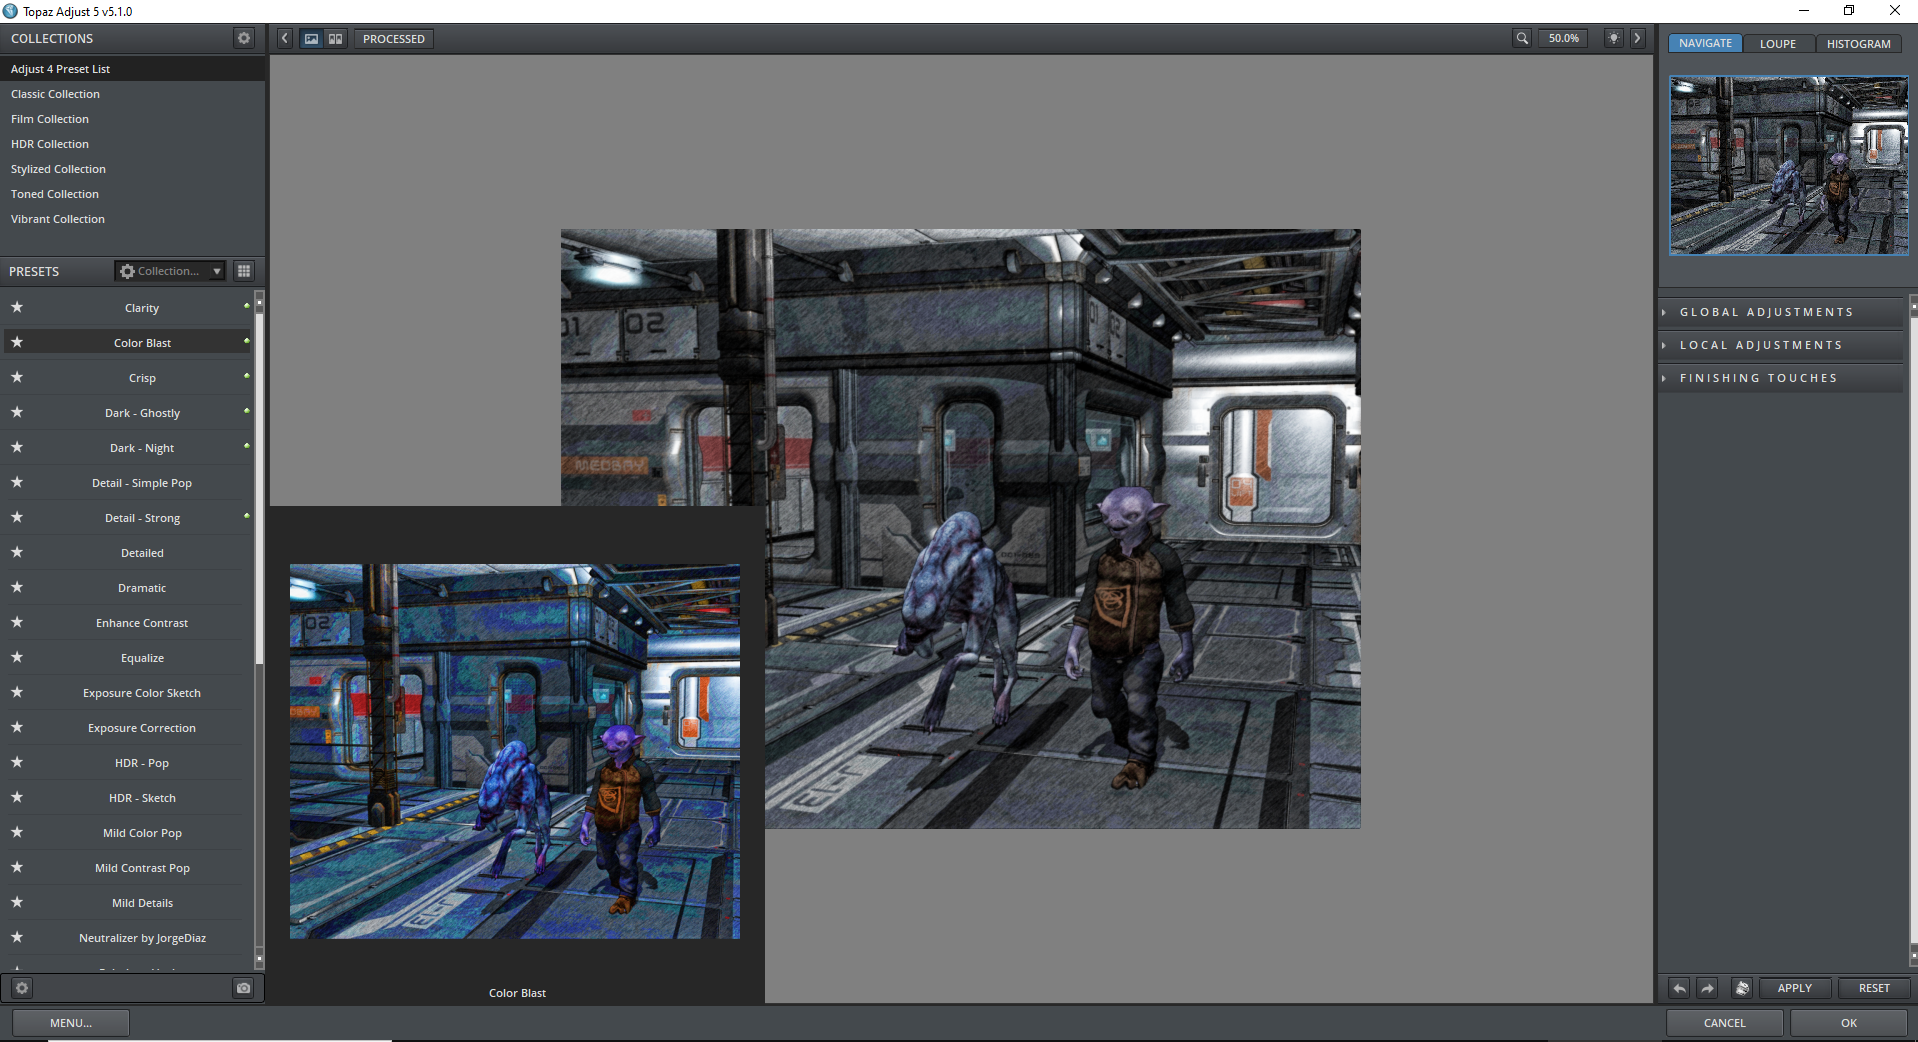Open the Loupe tab
Screen dimensions: 1918x1042
(x=1777, y=44)
